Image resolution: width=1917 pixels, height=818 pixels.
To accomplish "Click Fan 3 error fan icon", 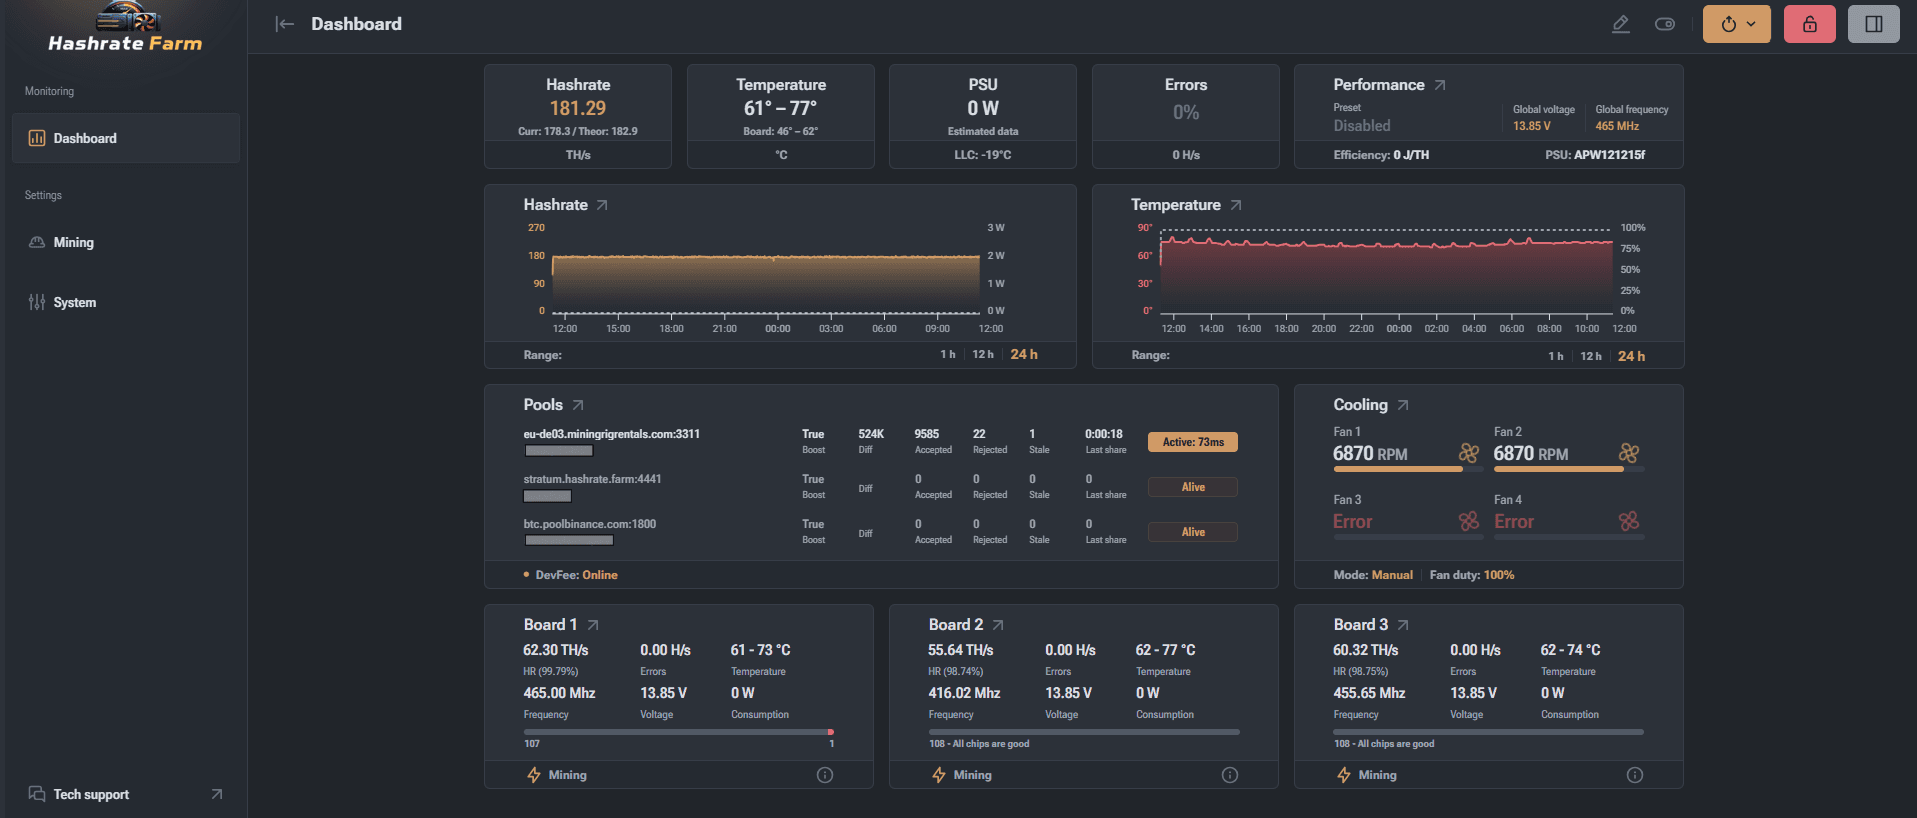I will (1469, 521).
